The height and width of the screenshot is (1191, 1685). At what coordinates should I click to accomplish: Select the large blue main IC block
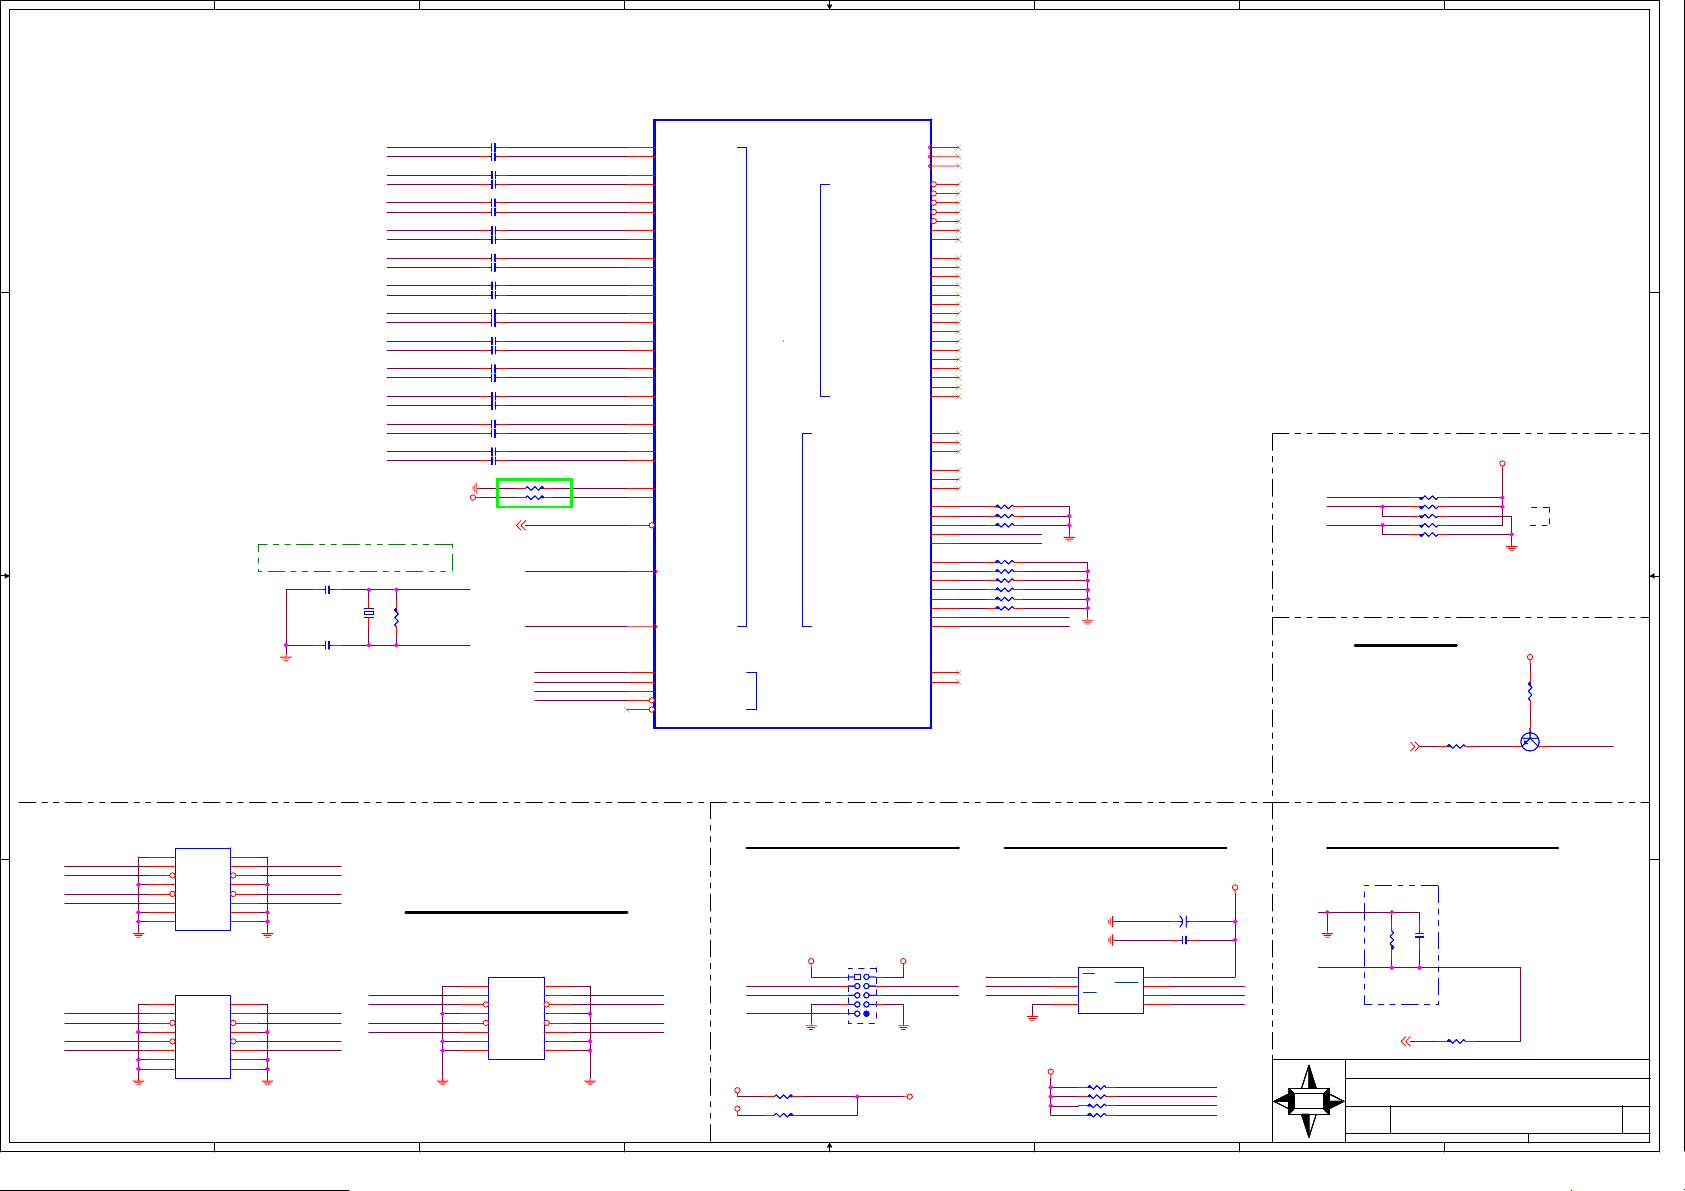792,424
